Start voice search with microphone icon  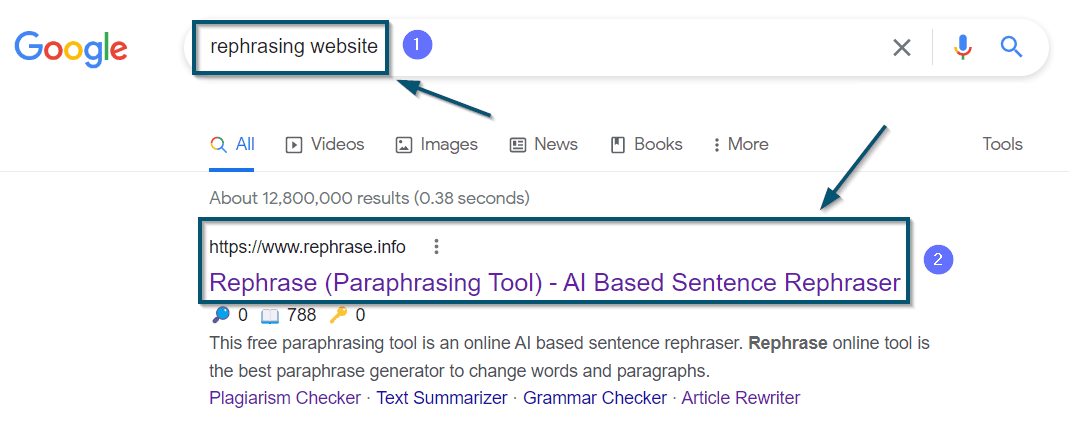click(962, 47)
